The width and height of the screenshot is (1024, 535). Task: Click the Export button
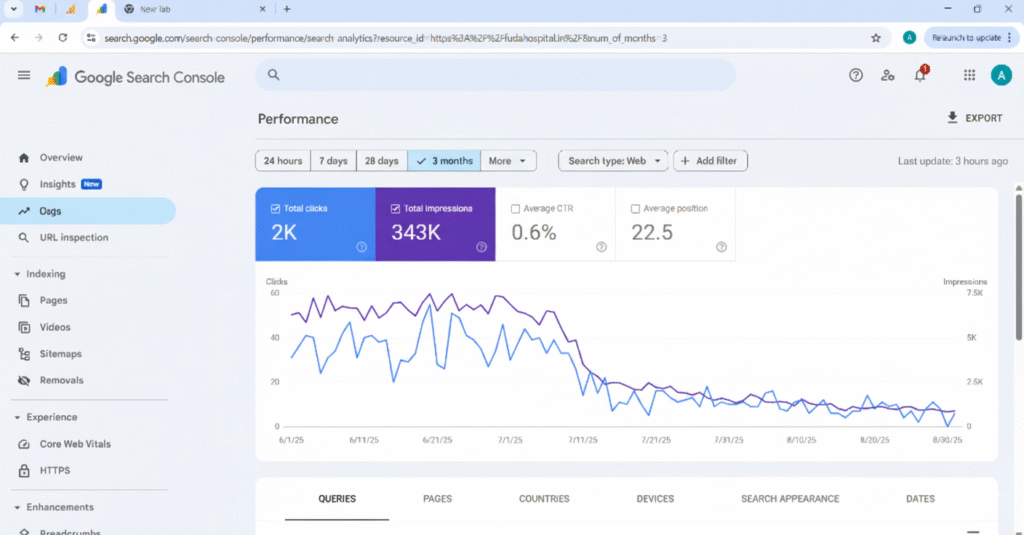tap(974, 118)
